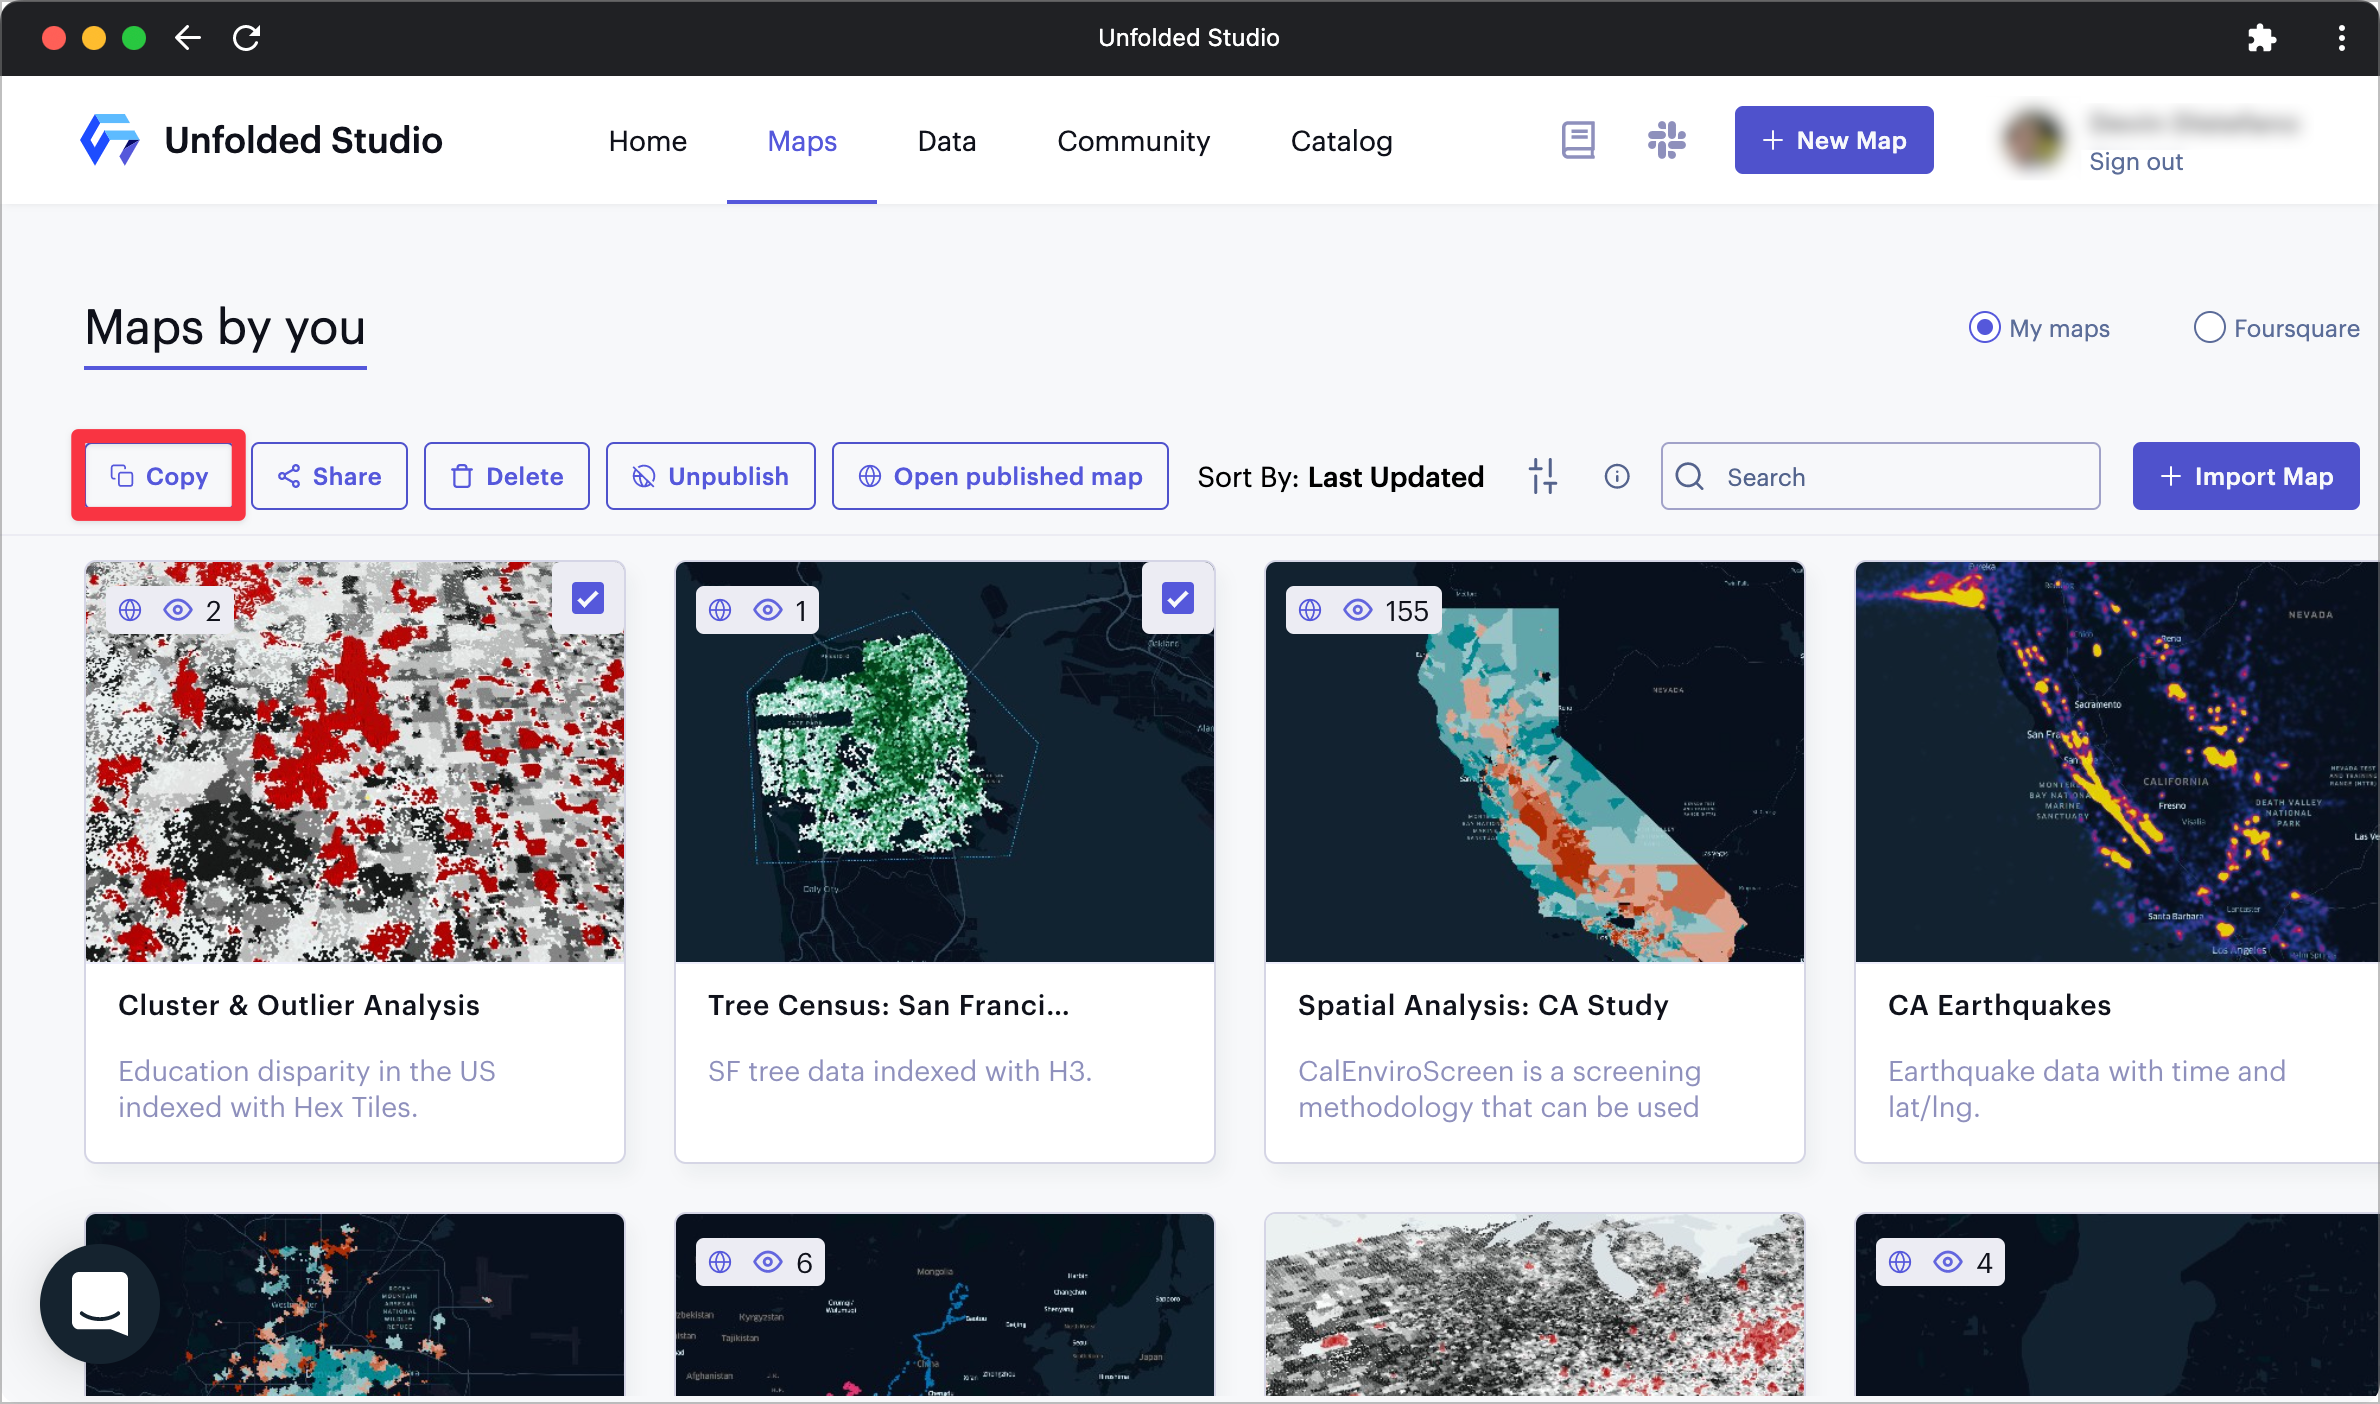This screenshot has width=2380, height=1404.
Task: Click the Unpublish button
Action: [710, 476]
